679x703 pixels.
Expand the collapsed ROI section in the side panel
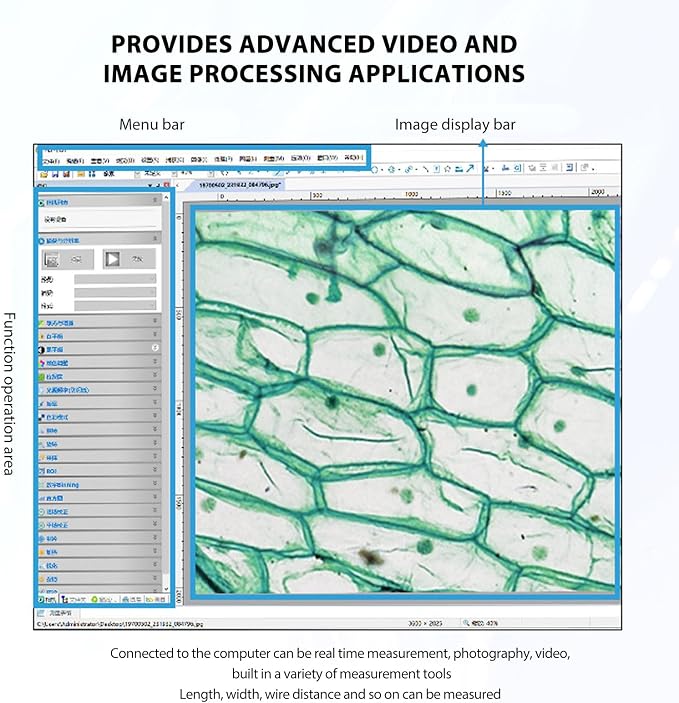click(99, 471)
